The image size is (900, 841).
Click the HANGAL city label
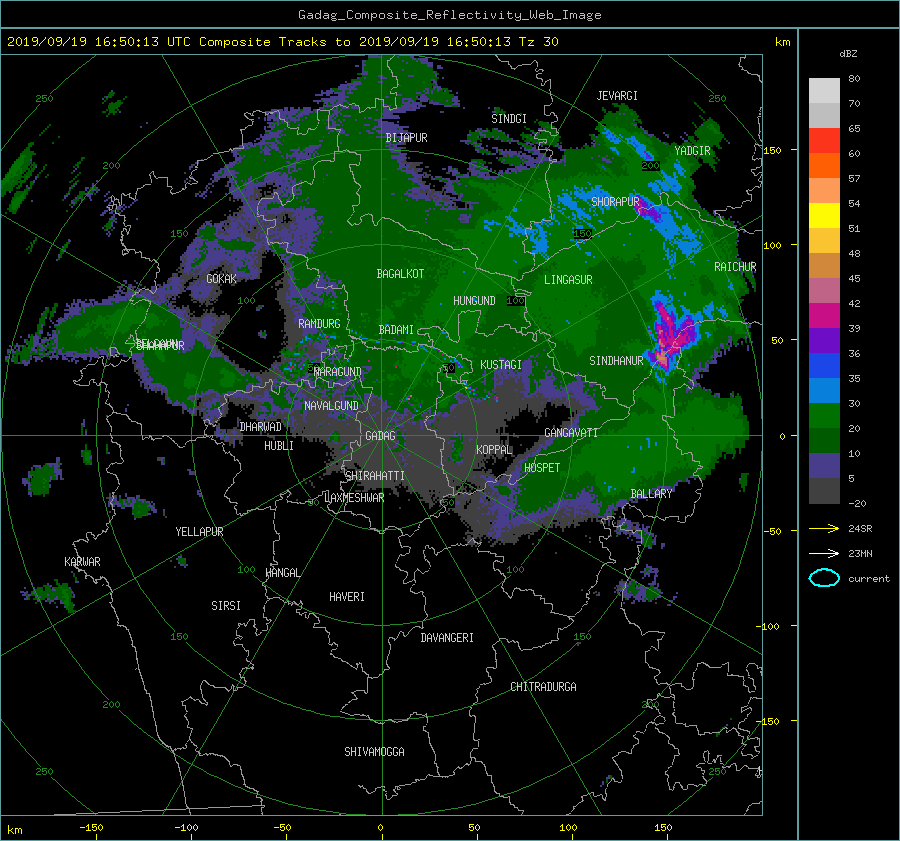[282, 573]
